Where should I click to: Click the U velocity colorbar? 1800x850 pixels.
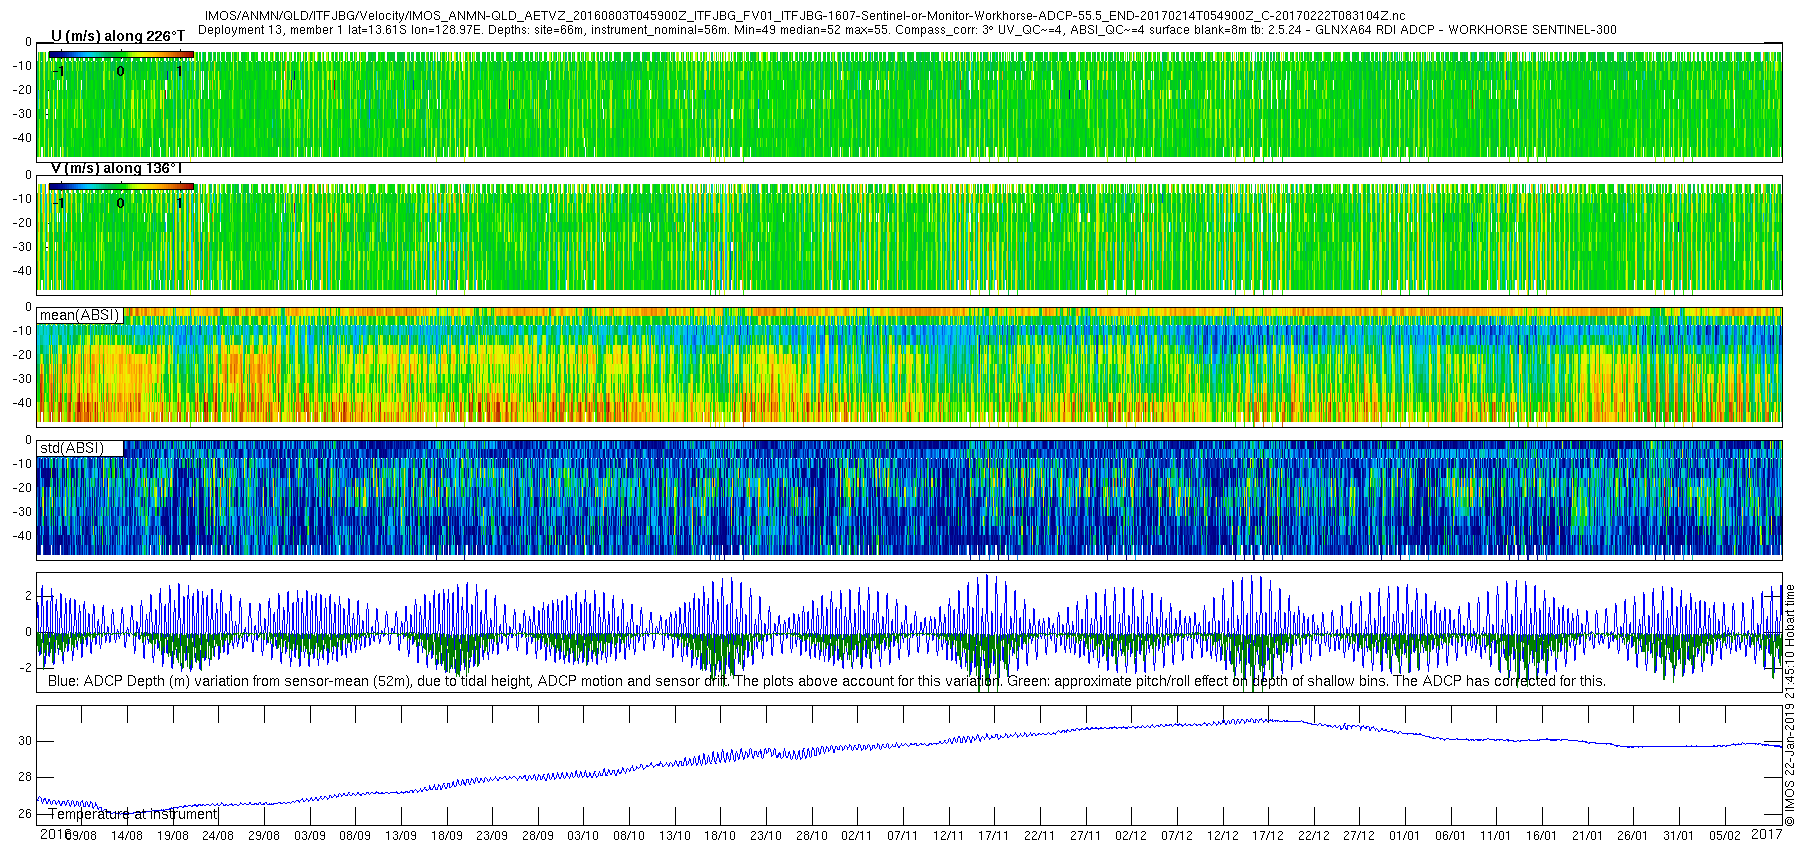tap(121, 55)
